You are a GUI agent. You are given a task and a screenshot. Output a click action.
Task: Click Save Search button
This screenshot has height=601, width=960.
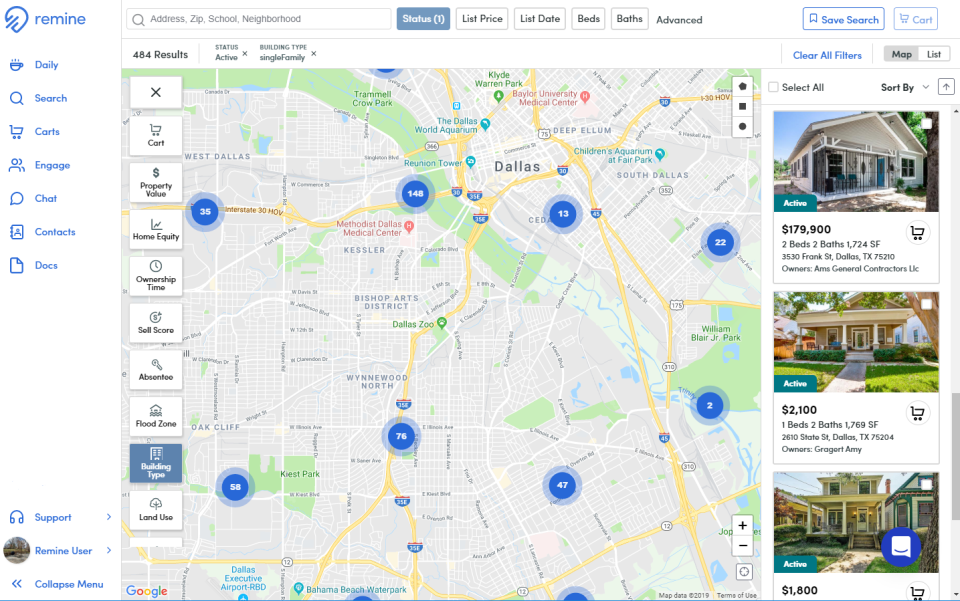point(843,19)
